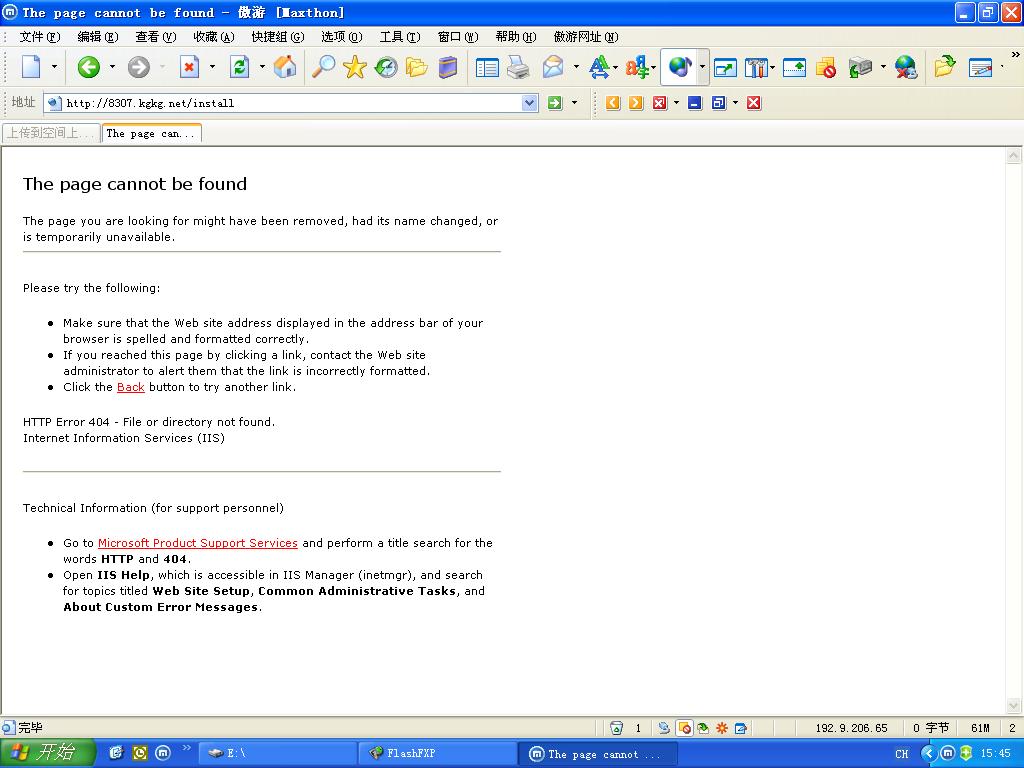Open the folders icon in the toolbar
The height and width of the screenshot is (768, 1024).
point(417,67)
